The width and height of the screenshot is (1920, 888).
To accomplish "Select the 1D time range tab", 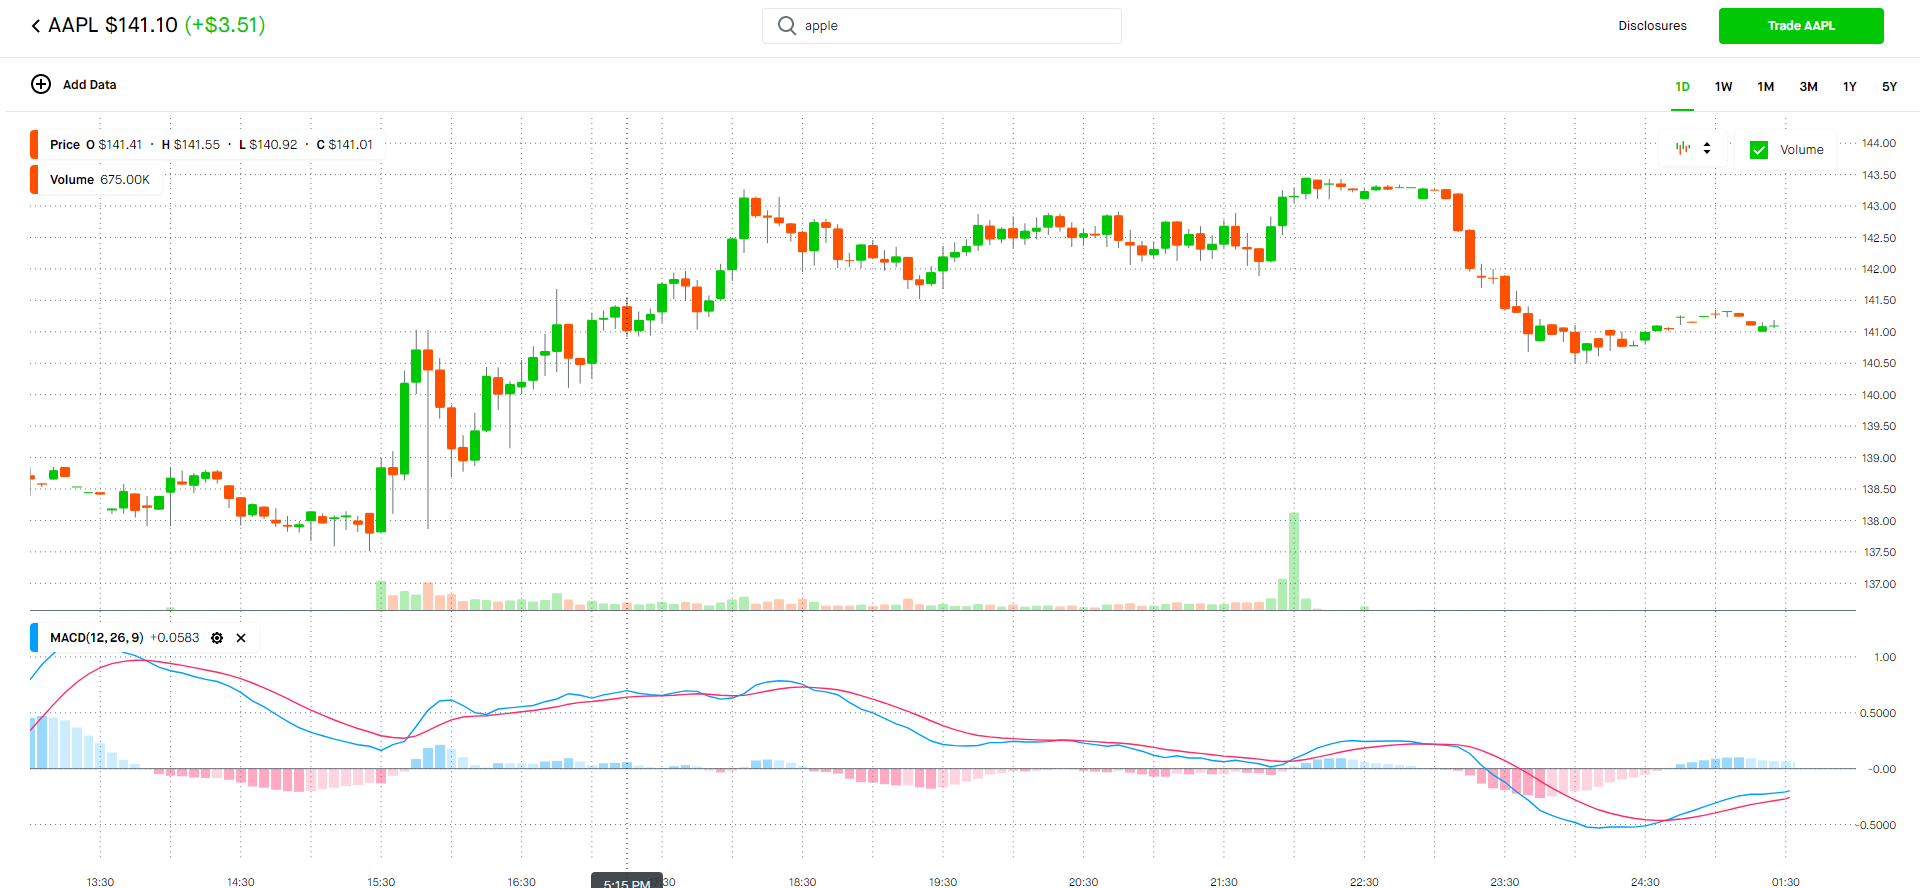I will [x=1682, y=87].
